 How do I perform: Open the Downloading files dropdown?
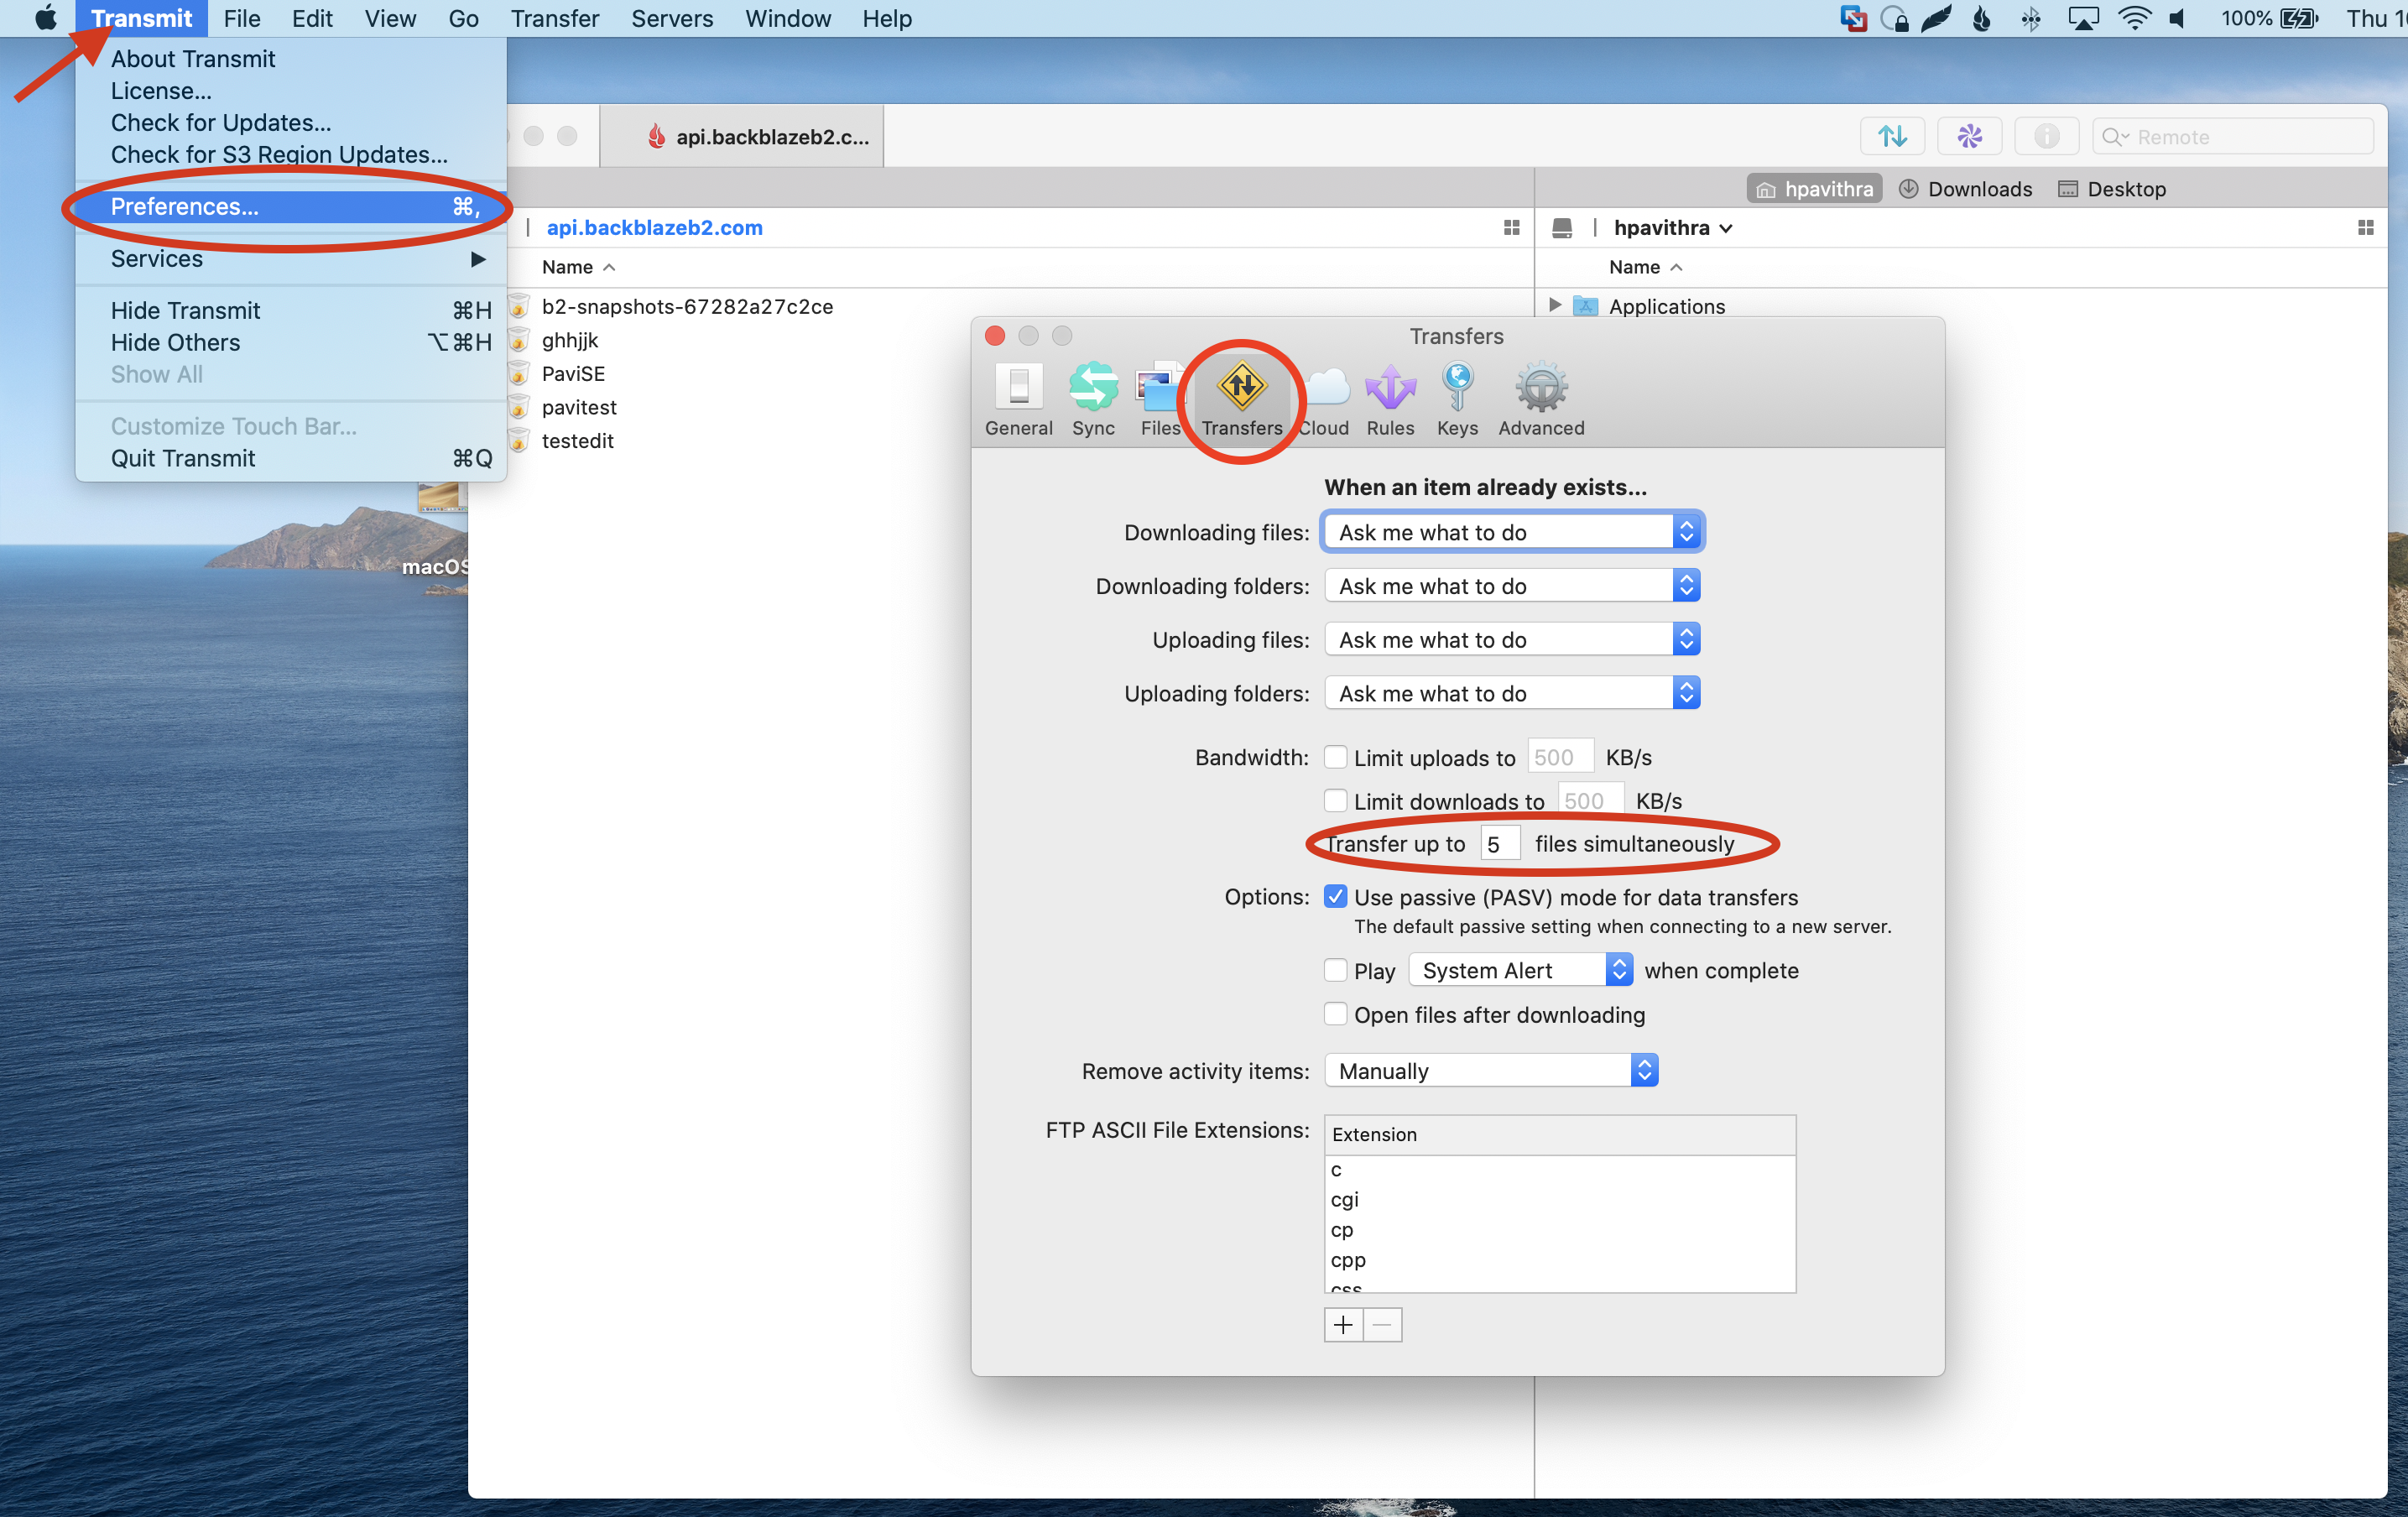click(1512, 532)
